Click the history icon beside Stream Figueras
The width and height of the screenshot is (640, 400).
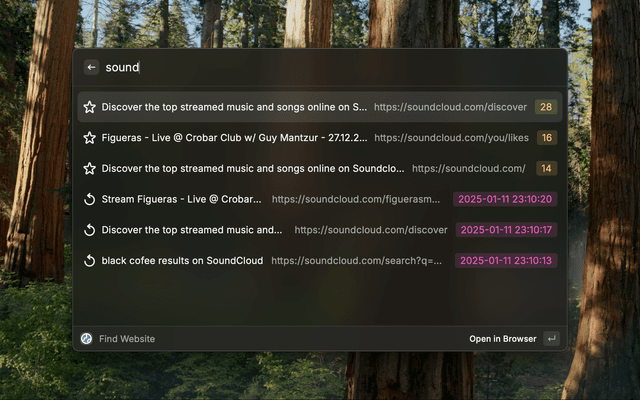[89, 199]
